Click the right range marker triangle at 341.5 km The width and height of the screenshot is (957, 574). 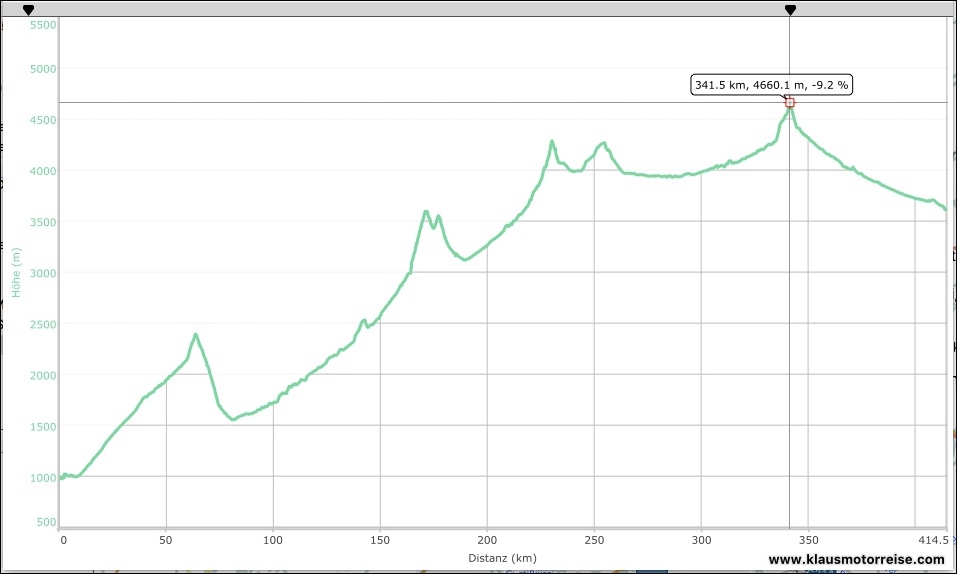(x=790, y=10)
